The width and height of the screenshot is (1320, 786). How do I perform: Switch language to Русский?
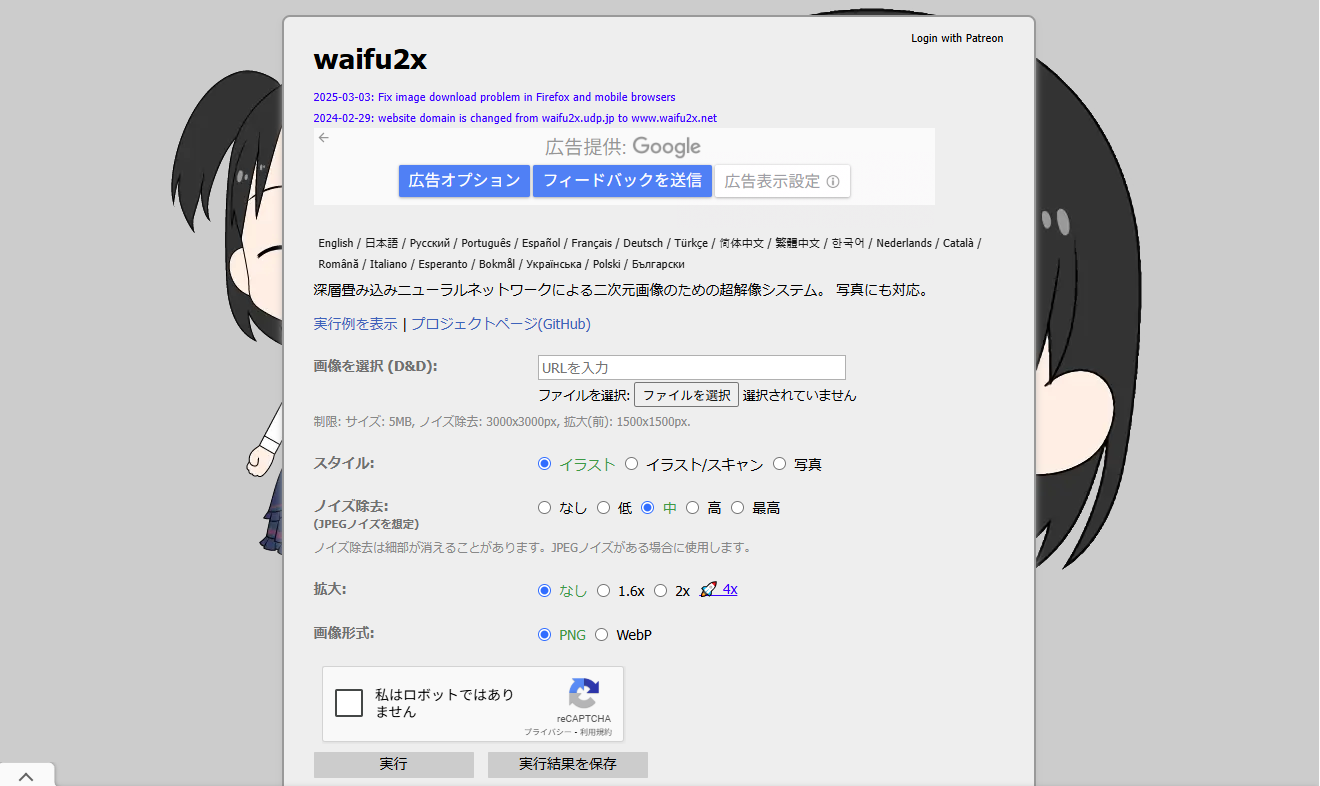pyautogui.click(x=430, y=243)
